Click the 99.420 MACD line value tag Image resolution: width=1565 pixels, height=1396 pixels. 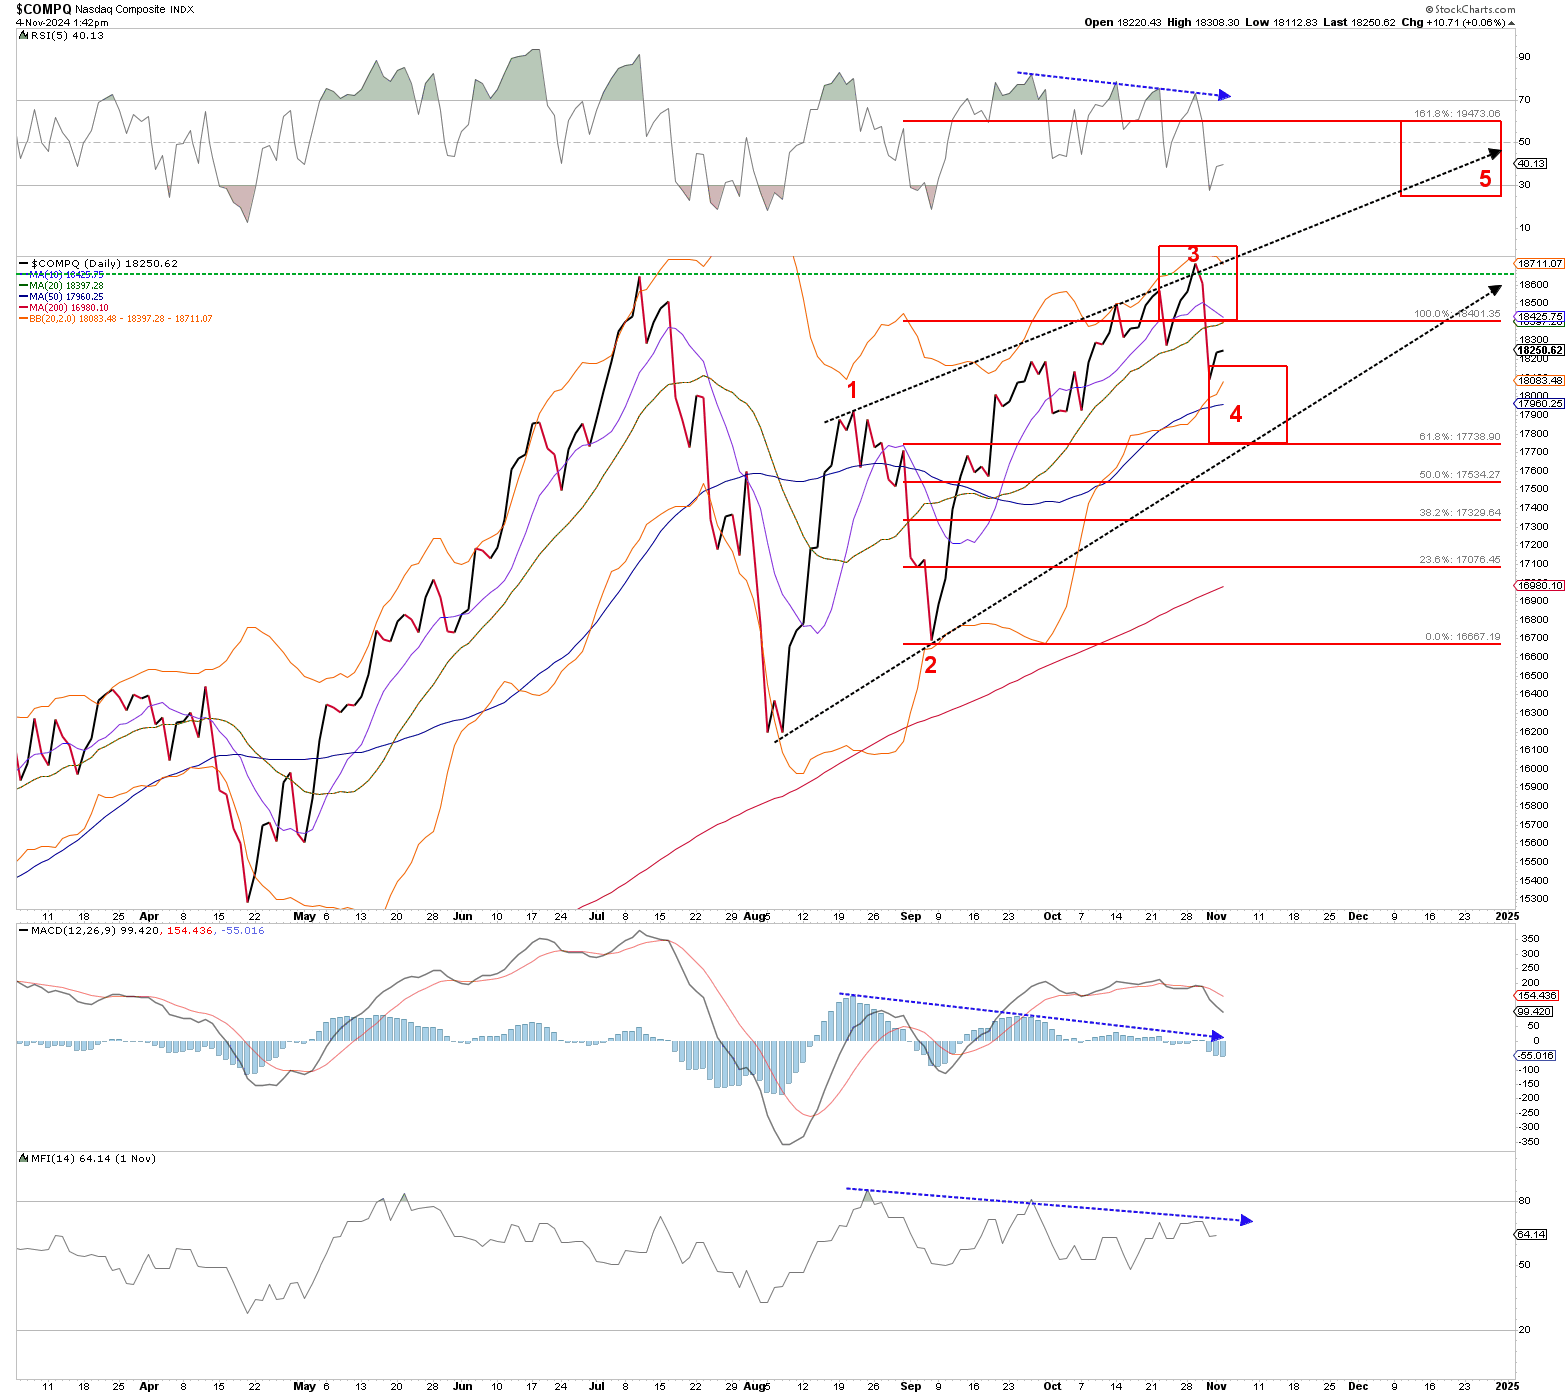(1535, 1012)
